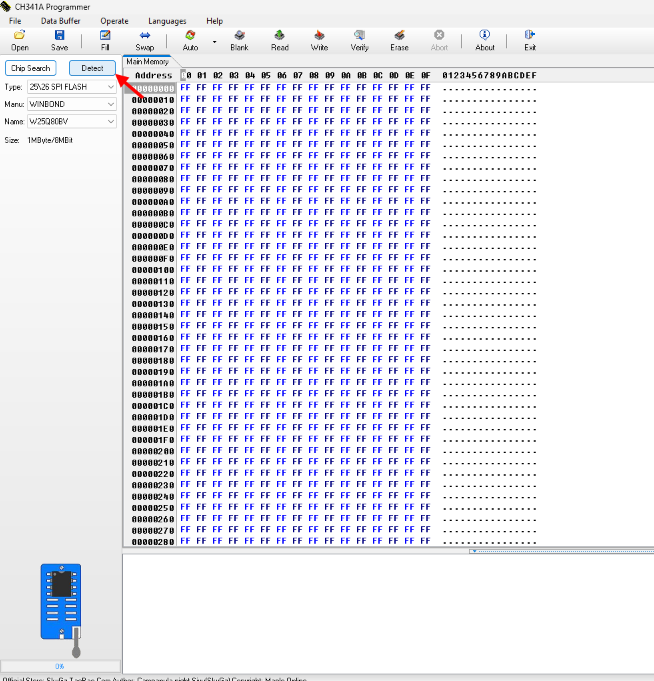Open the Operate menu

[114, 21]
